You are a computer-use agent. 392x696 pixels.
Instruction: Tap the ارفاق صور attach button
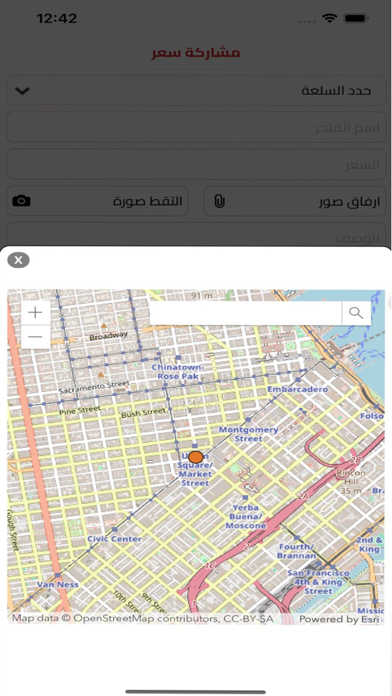295,201
